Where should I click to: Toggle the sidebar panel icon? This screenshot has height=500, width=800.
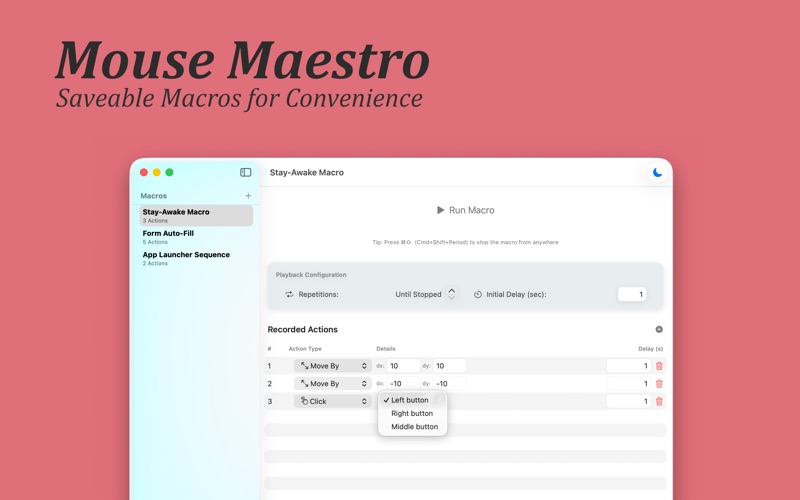(245, 172)
